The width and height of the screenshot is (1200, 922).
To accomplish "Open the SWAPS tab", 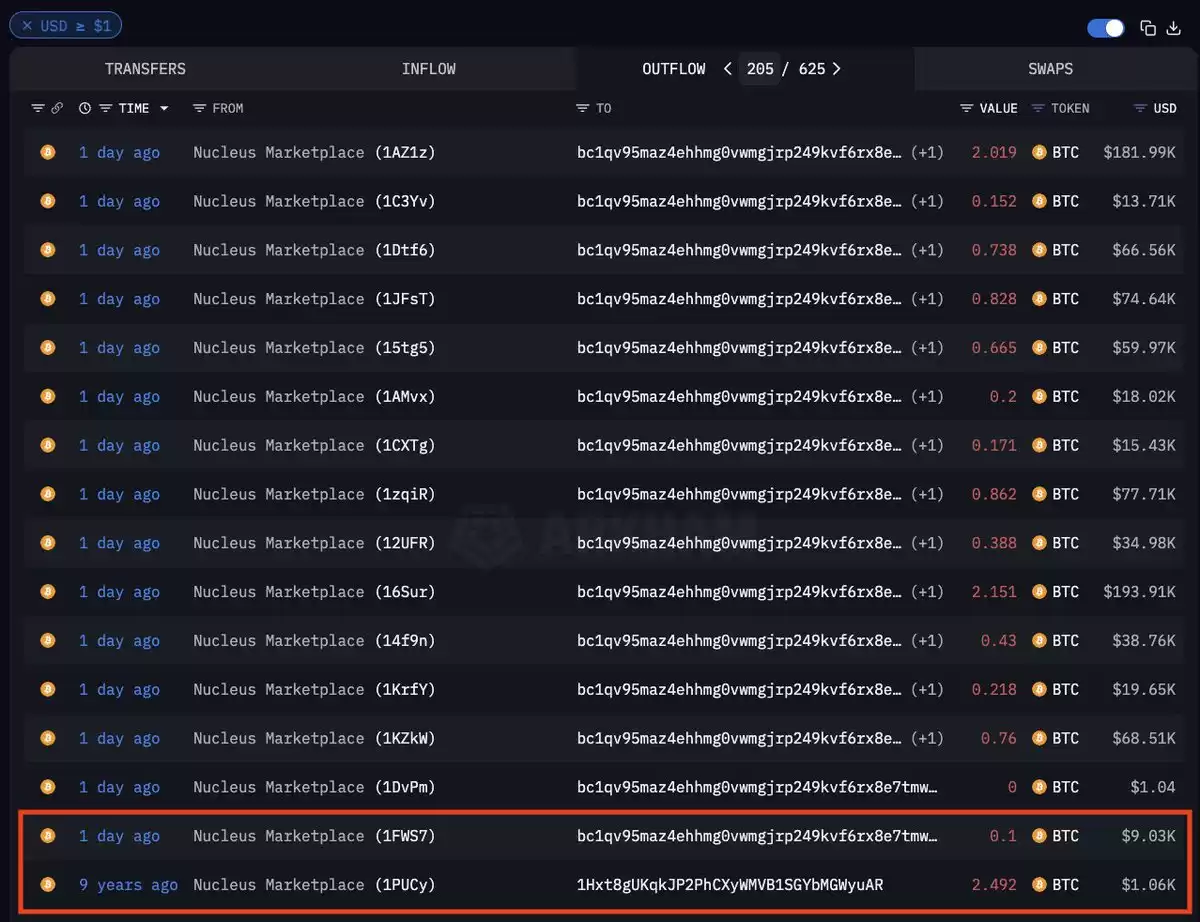I will (x=1050, y=69).
